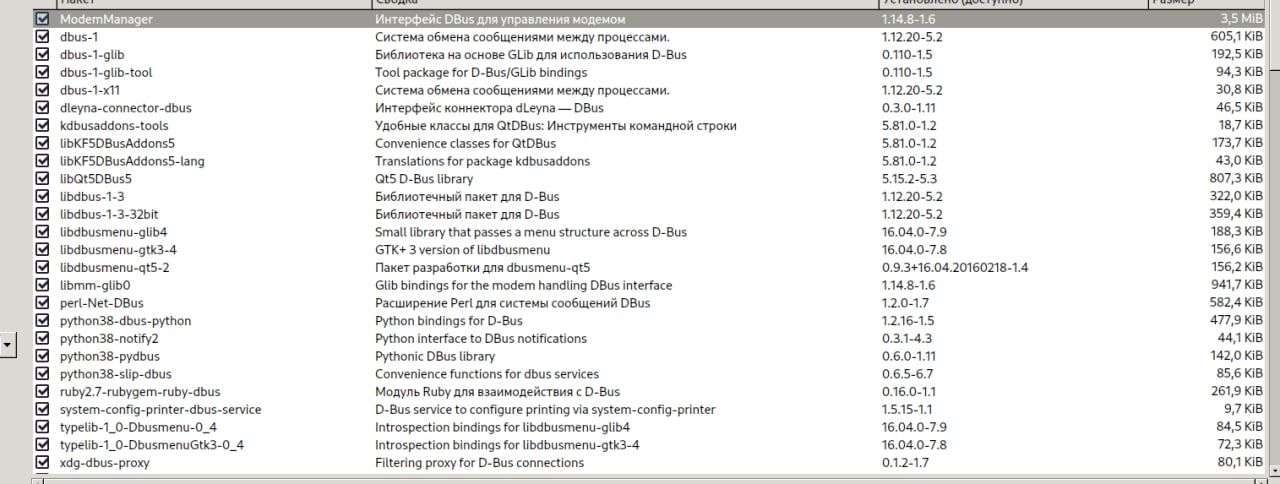Toggle checkbox for python38-notify2
The image size is (1280, 484).
click(x=42, y=338)
